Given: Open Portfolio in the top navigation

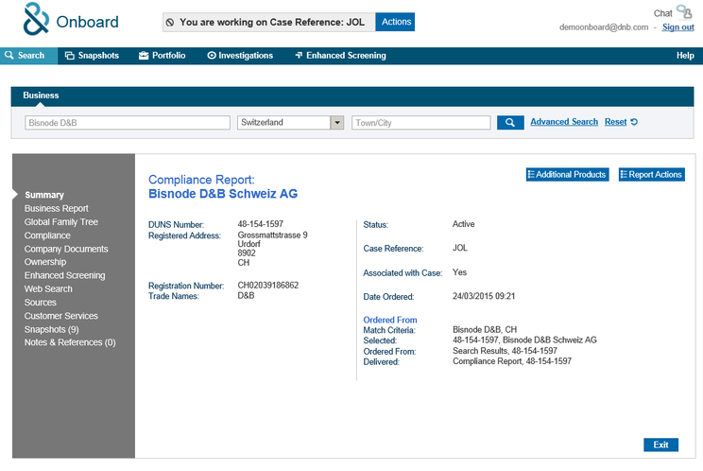Looking at the screenshot, I should 162,56.
